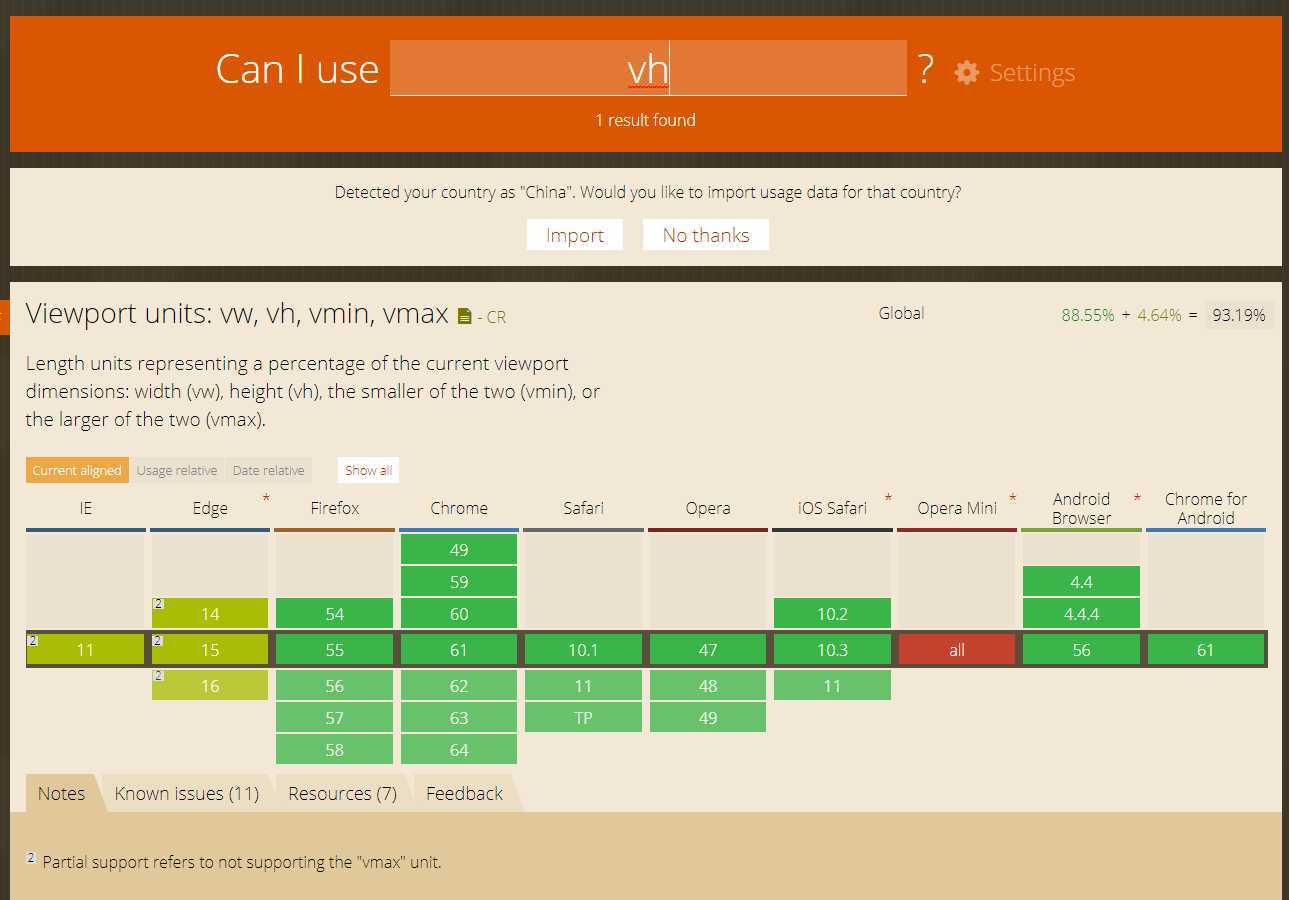This screenshot has width=1289, height=900.
Task: Click the Chrome column header
Action: coord(459,508)
